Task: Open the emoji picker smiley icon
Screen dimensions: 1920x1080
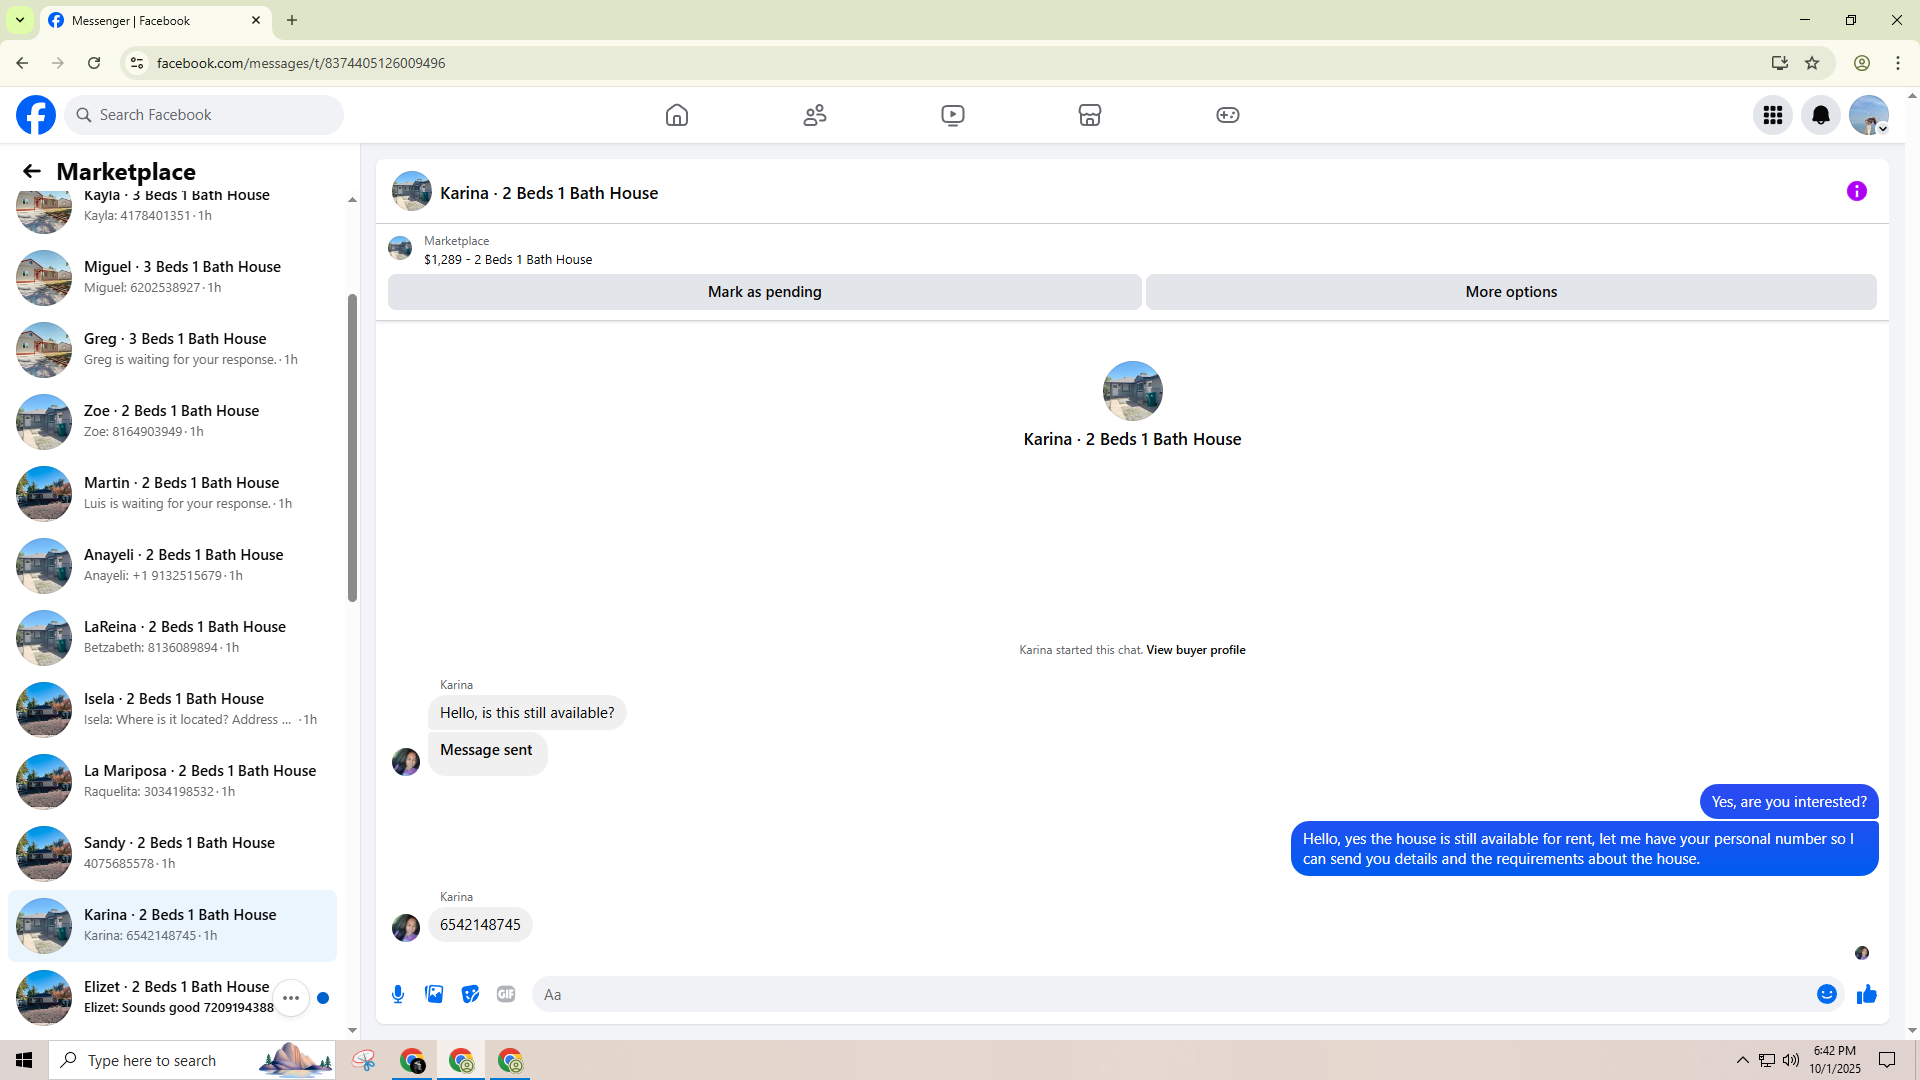Action: coord(1827,994)
